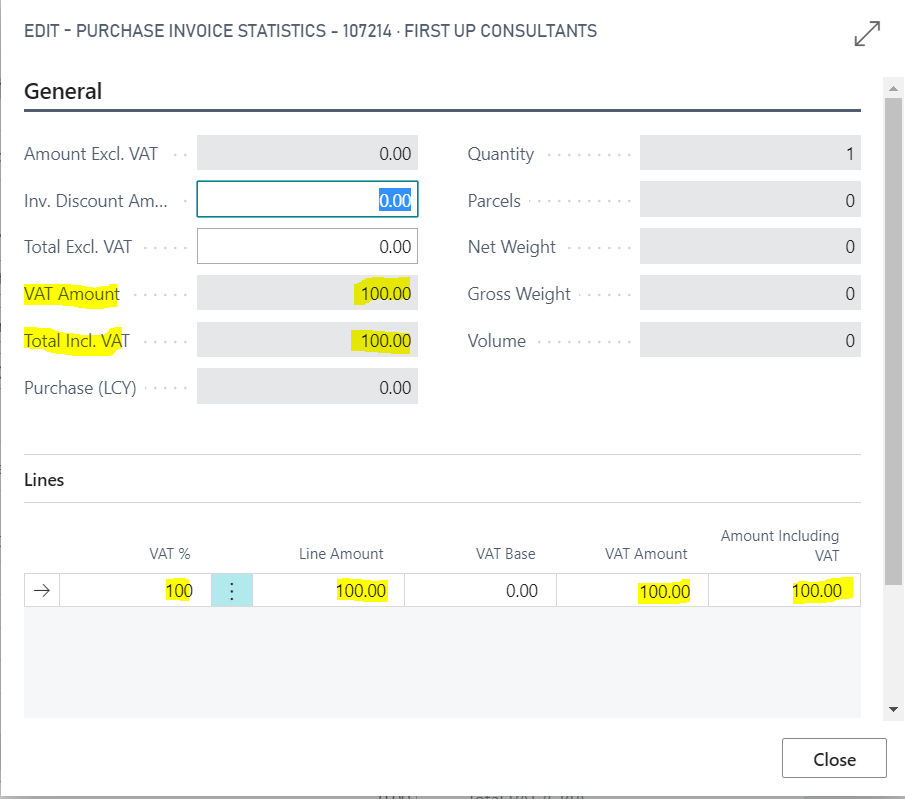The height and width of the screenshot is (799, 905).
Task: Click the VAT Base cell showing 0.00
Action: 480,591
